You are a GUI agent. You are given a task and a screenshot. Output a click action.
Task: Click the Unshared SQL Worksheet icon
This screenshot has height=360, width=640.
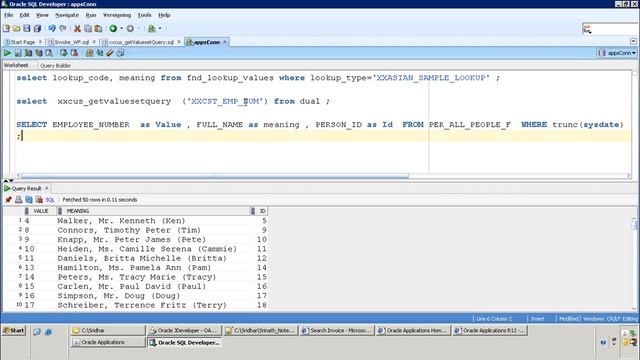pos(89,53)
